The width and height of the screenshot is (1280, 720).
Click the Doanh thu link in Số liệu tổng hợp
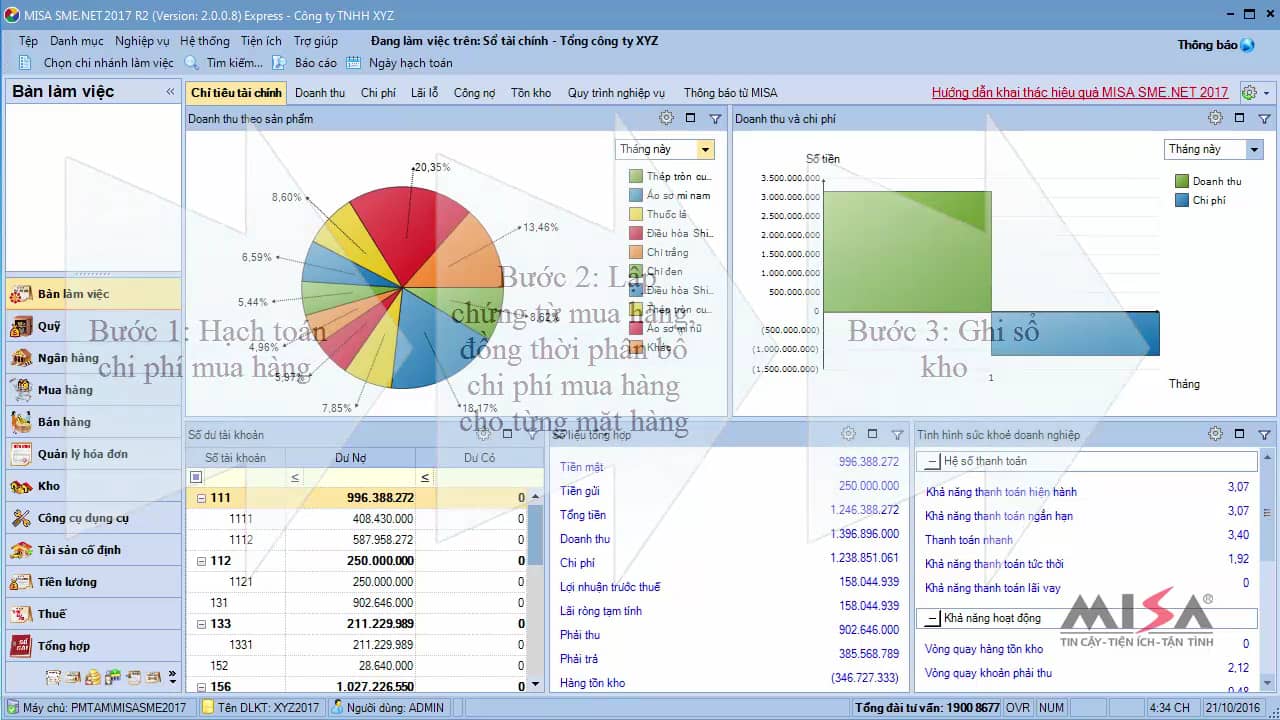[x=585, y=539]
